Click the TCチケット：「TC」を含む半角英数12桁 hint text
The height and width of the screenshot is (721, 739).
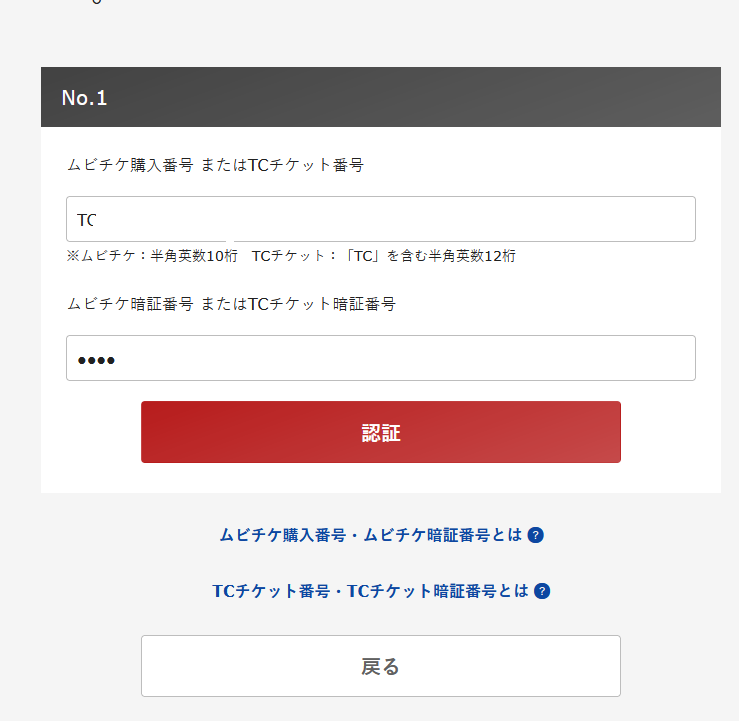384,256
